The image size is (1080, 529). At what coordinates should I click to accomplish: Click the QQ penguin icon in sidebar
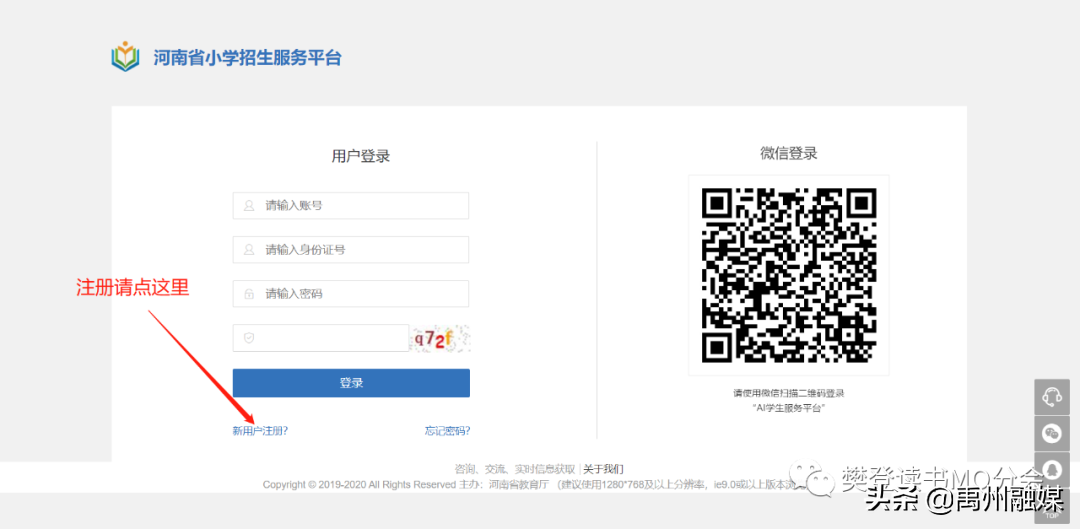click(x=1052, y=469)
